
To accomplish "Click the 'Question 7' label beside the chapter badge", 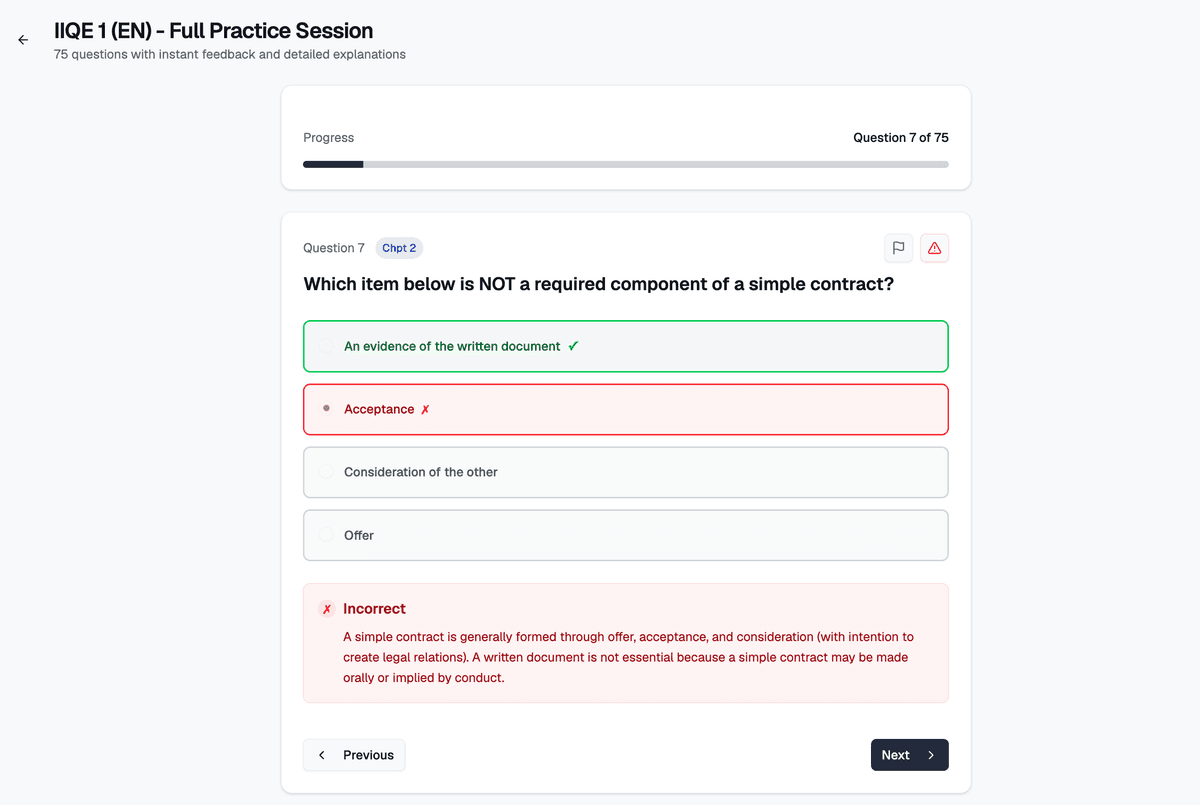I will (334, 248).
